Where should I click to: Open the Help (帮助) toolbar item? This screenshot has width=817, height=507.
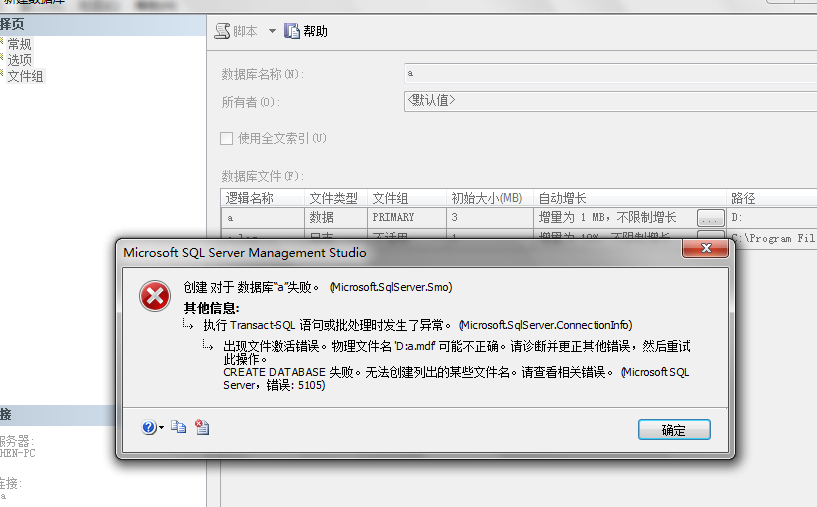click(306, 31)
